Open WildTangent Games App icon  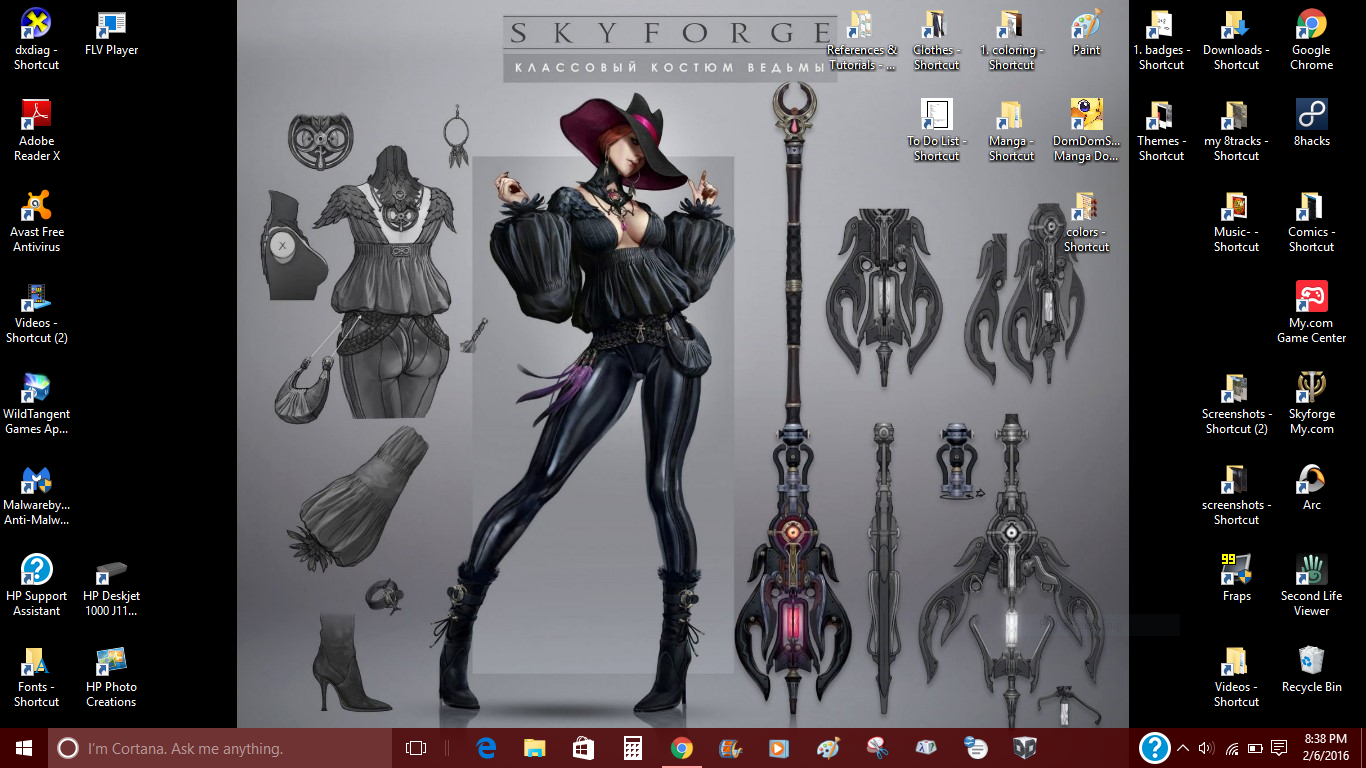[37, 404]
